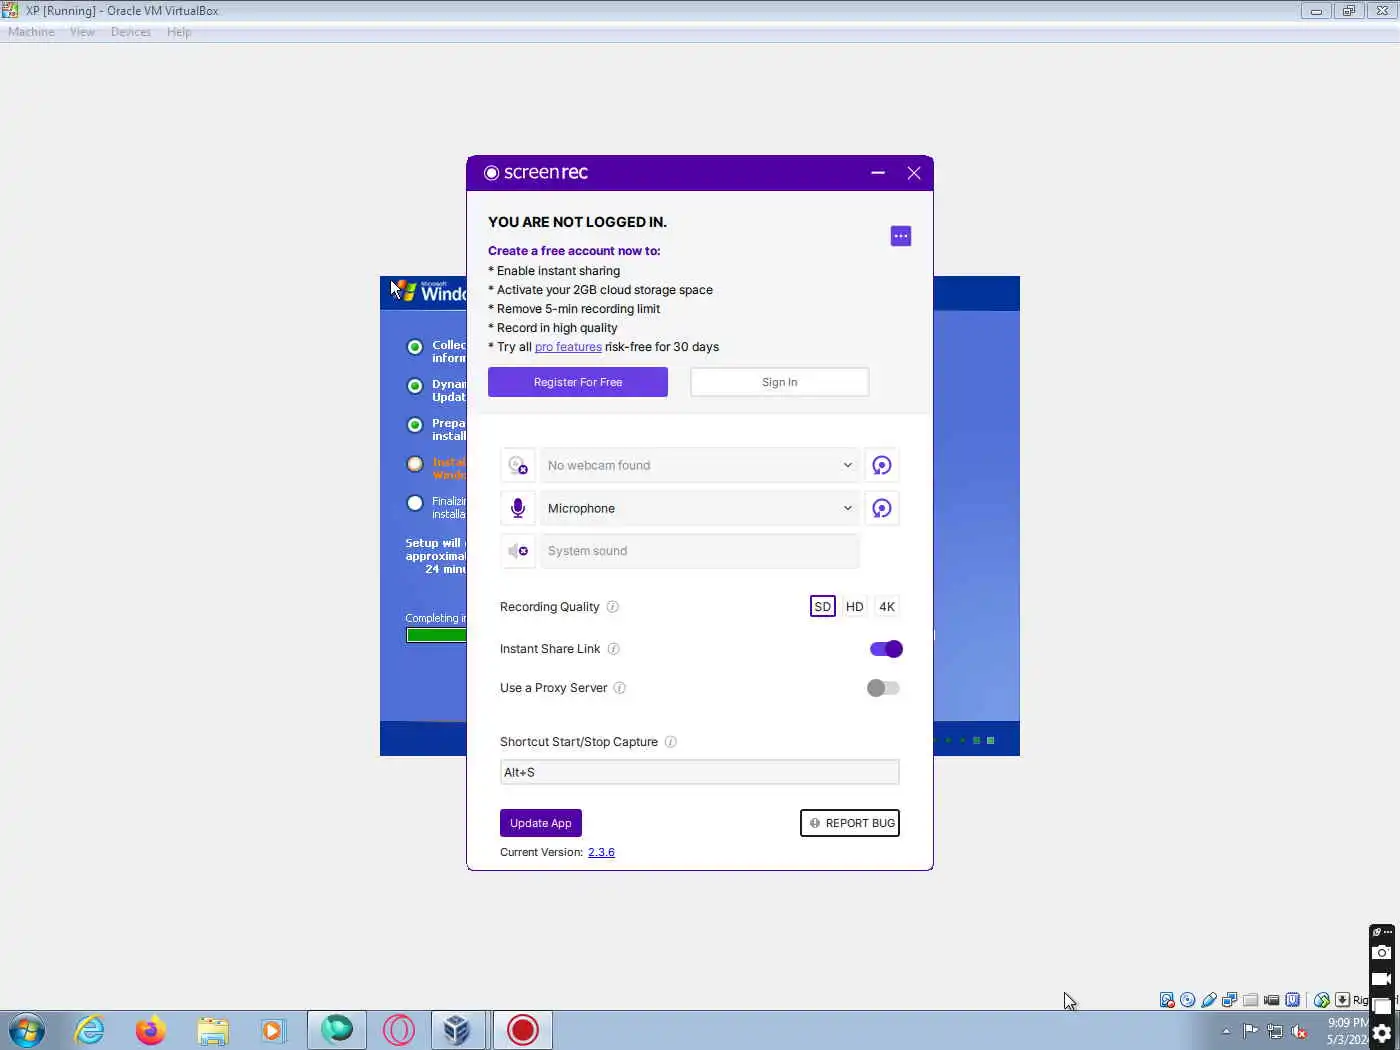Select SD recording quality
The image size is (1400, 1050).
coord(823,607)
